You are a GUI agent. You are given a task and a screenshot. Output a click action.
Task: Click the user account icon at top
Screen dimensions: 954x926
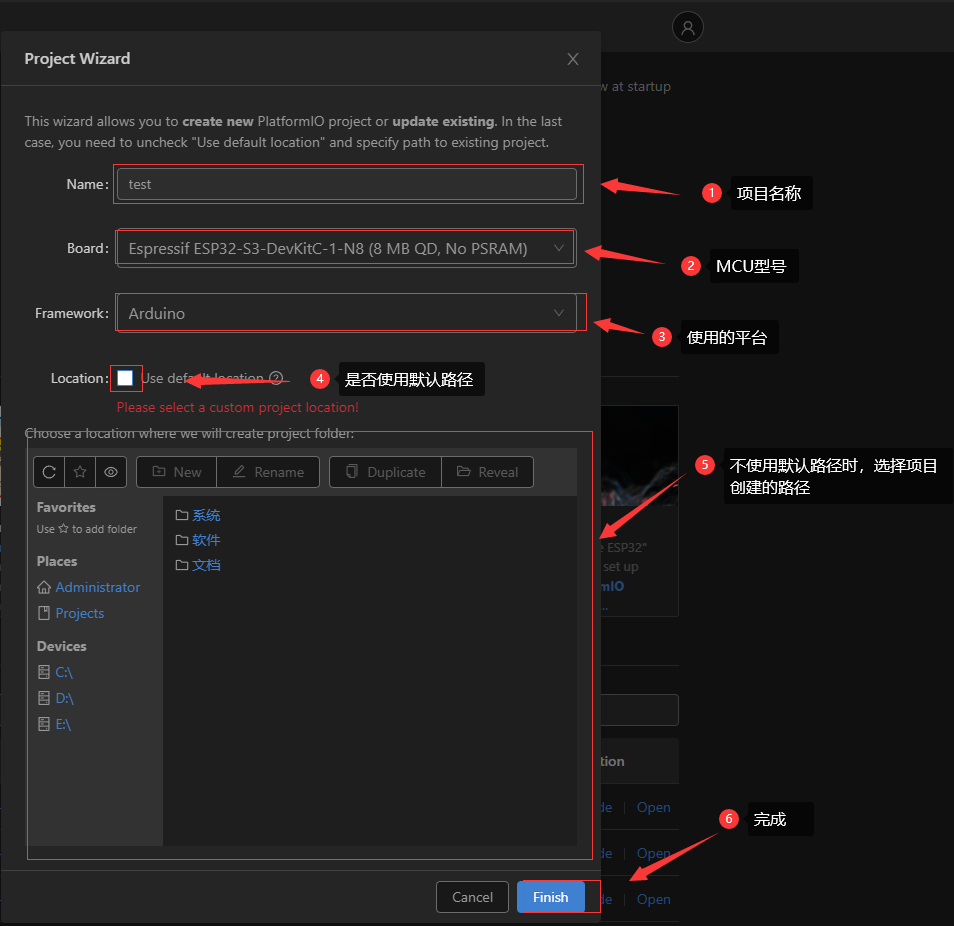point(688,27)
